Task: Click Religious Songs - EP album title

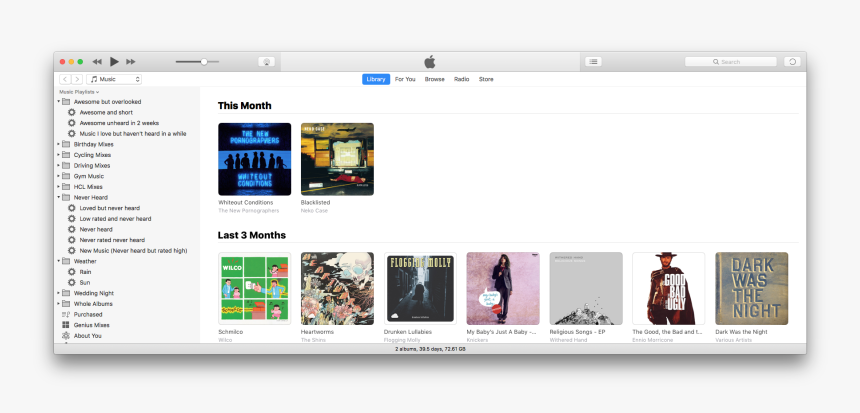Action: click(x=577, y=332)
